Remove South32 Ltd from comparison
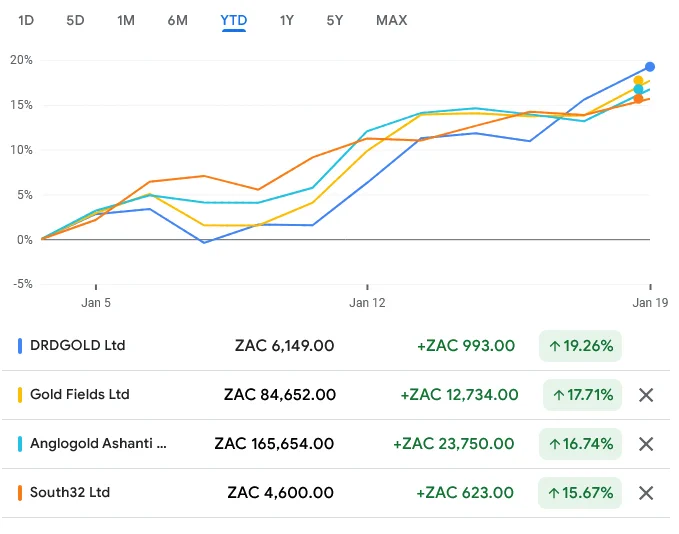This screenshot has height=534, width=679. [x=646, y=492]
